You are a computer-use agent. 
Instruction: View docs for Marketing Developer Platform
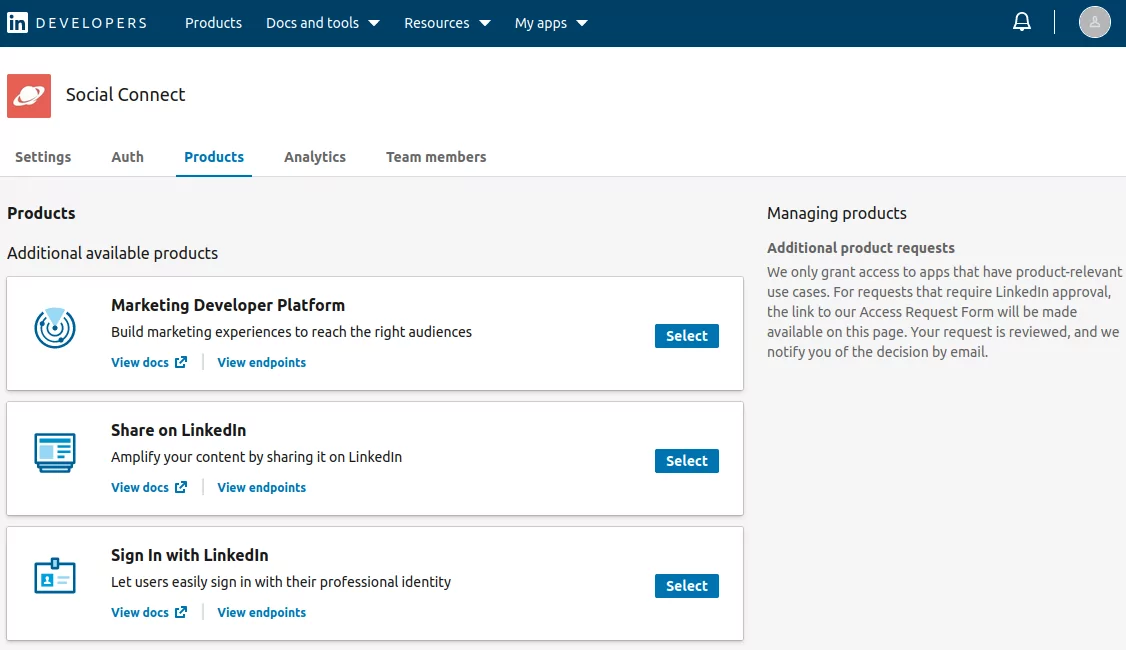coord(149,363)
